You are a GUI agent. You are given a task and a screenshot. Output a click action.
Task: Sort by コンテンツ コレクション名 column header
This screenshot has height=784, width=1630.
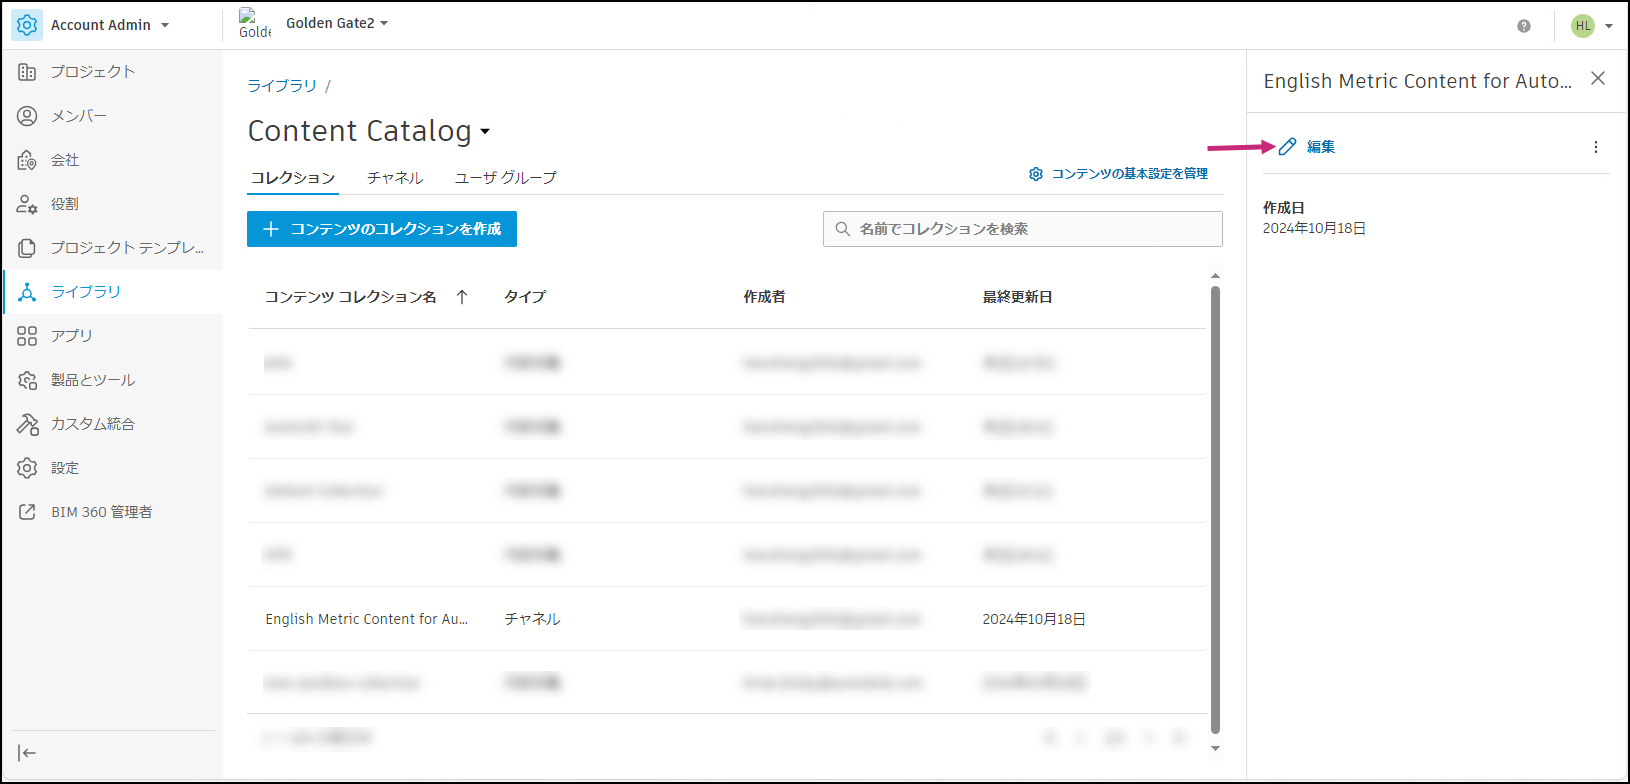tap(351, 297)
